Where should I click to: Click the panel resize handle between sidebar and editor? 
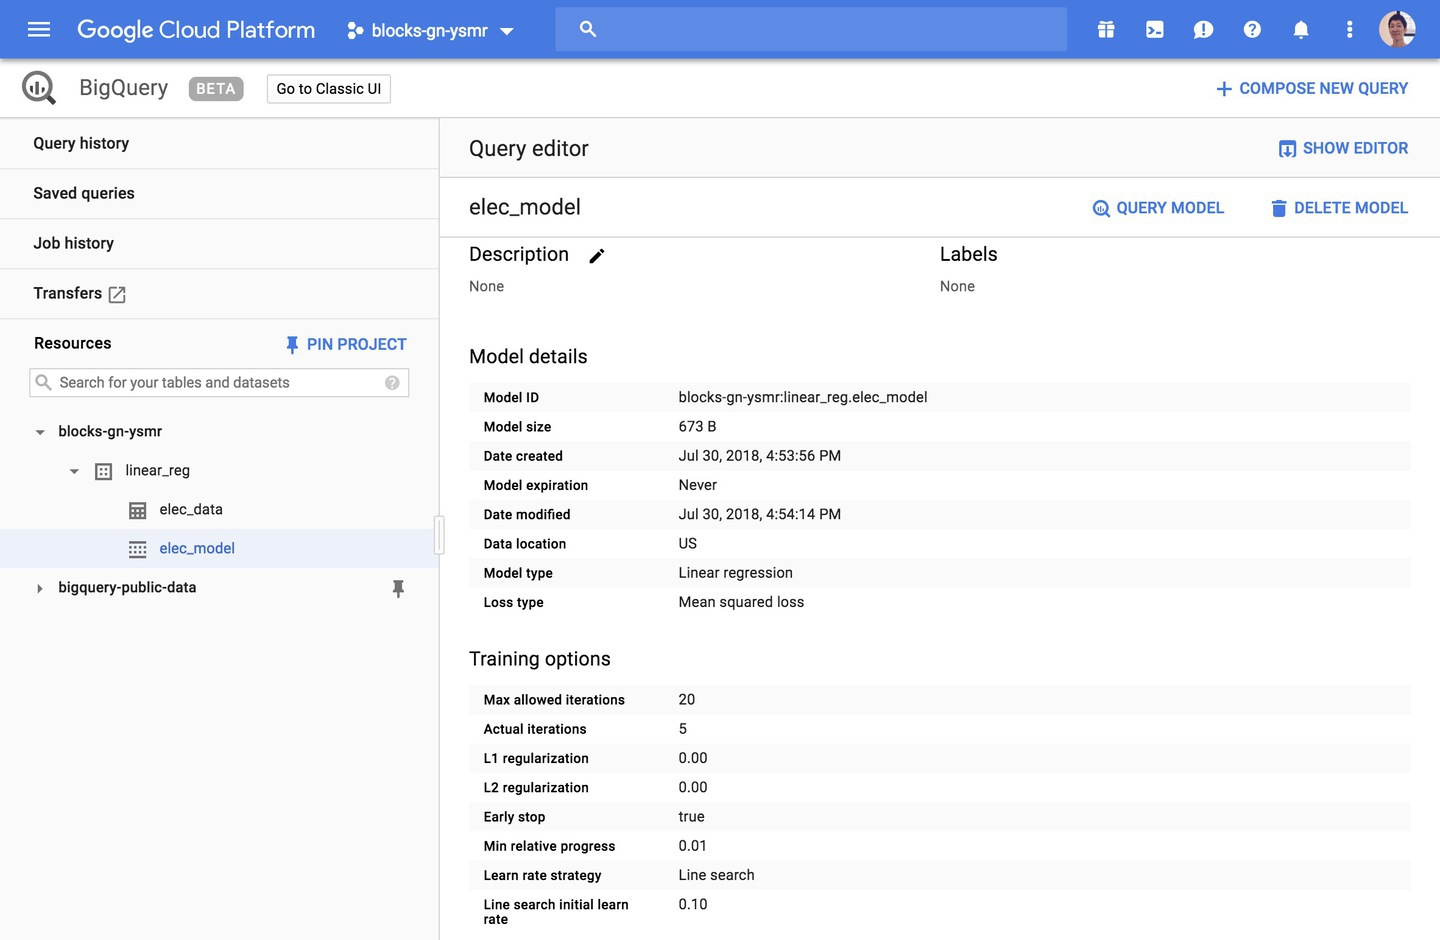(439, 535)
